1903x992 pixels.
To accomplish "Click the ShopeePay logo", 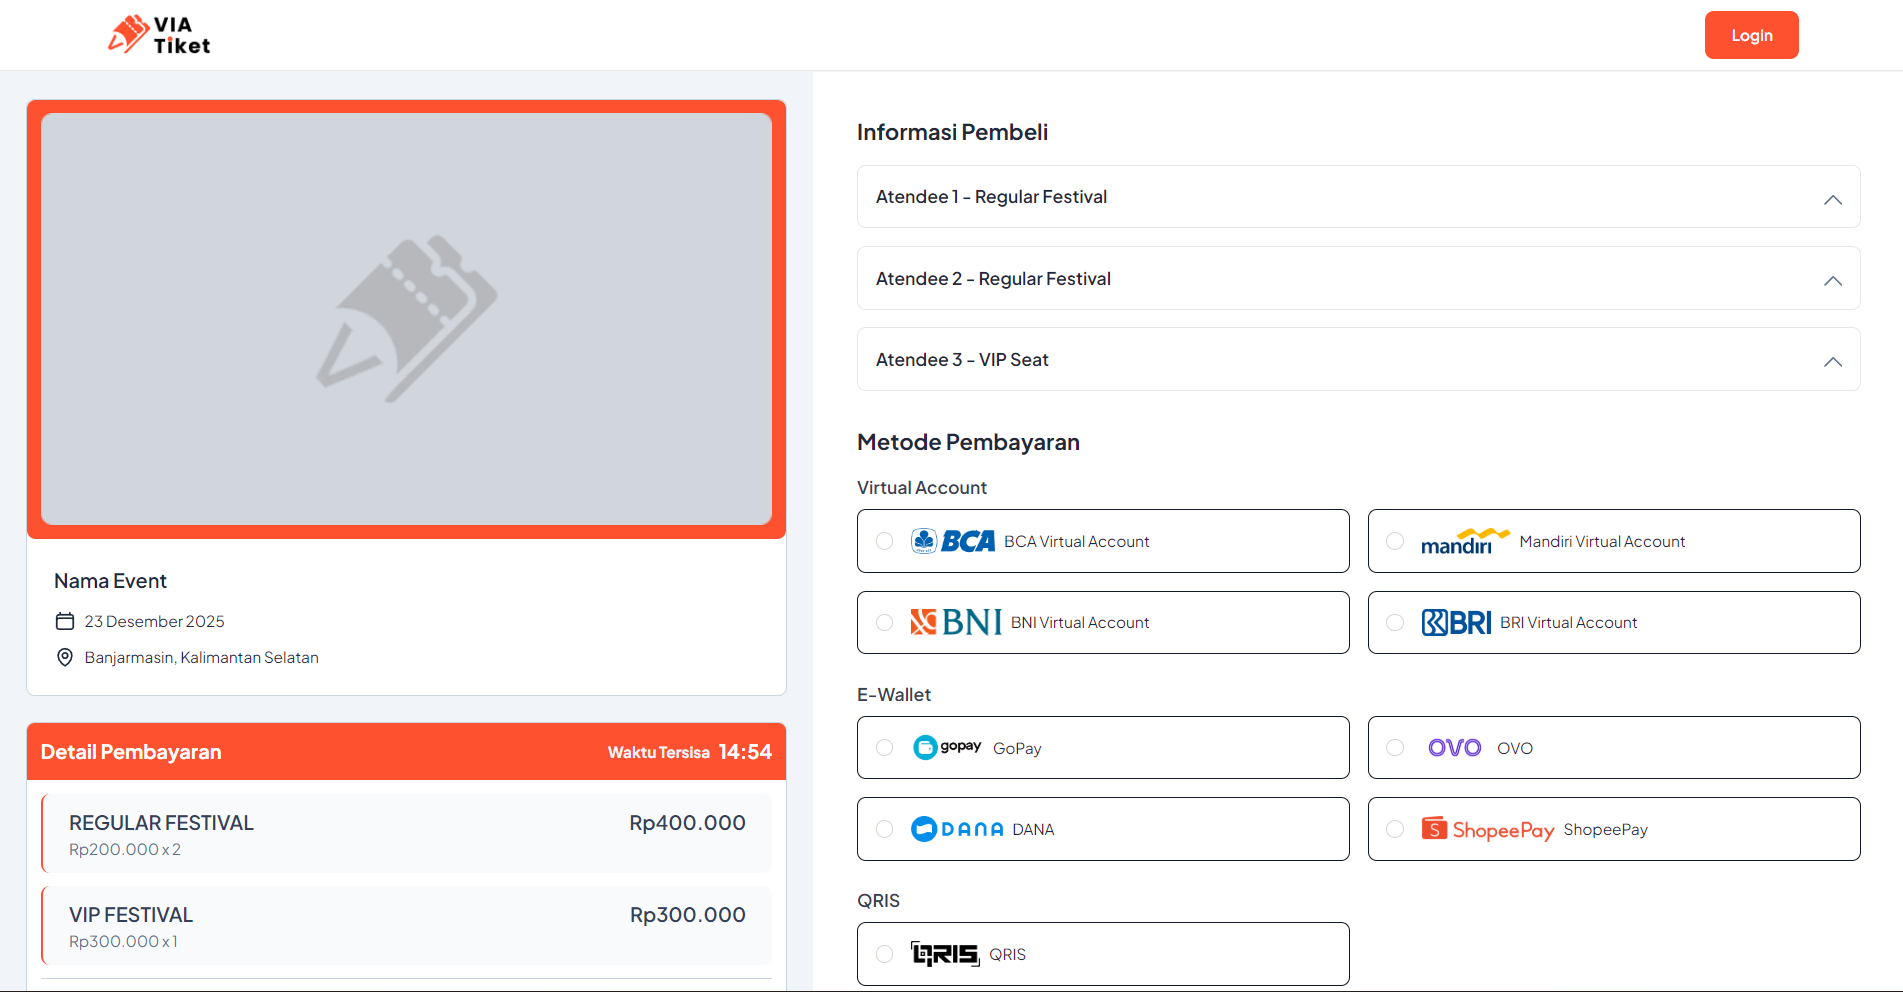I will (x=1488, y=829).
